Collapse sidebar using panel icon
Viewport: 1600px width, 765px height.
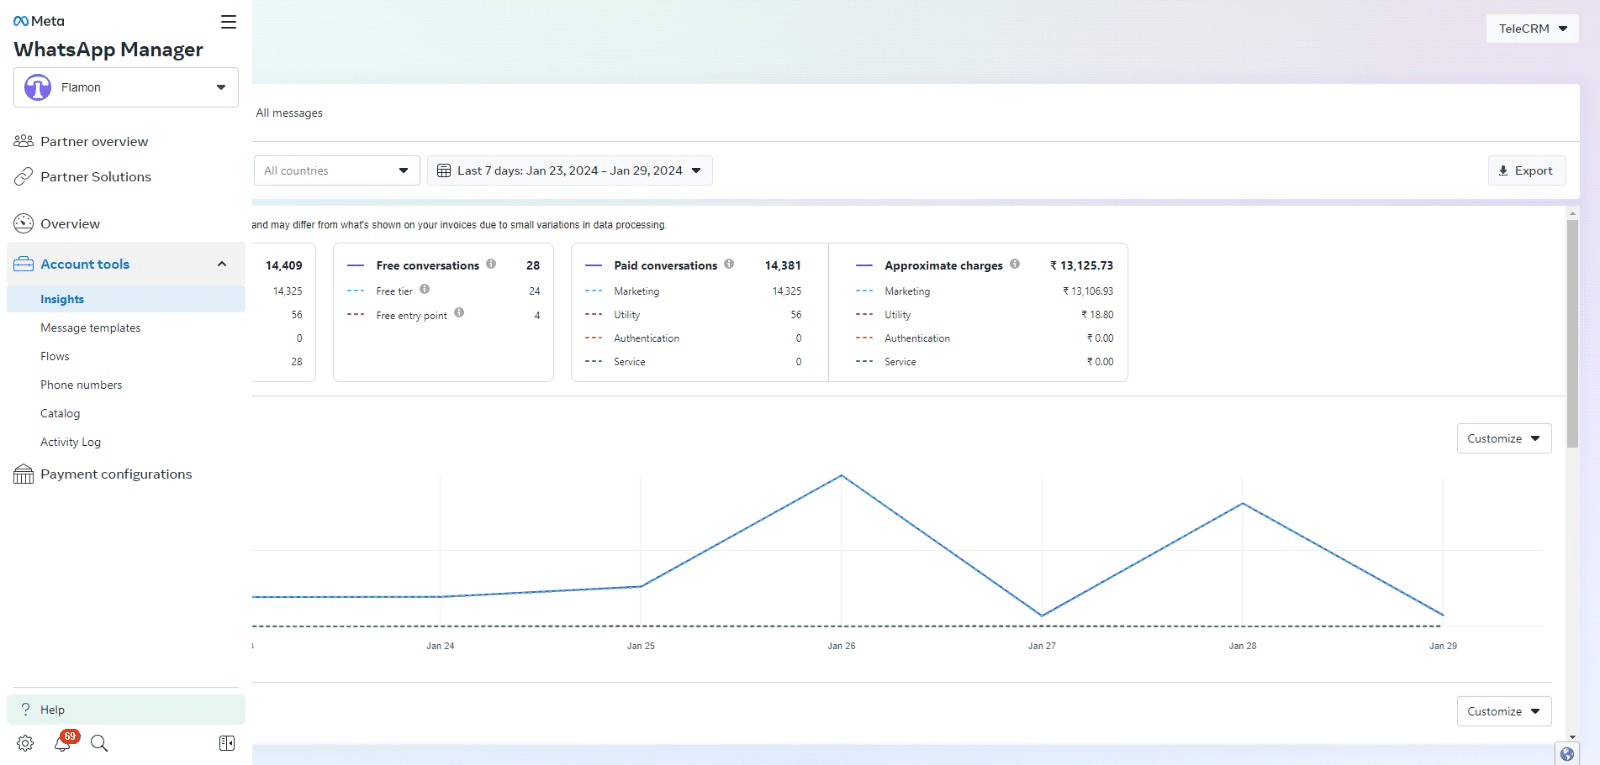[x=227, y=743]
